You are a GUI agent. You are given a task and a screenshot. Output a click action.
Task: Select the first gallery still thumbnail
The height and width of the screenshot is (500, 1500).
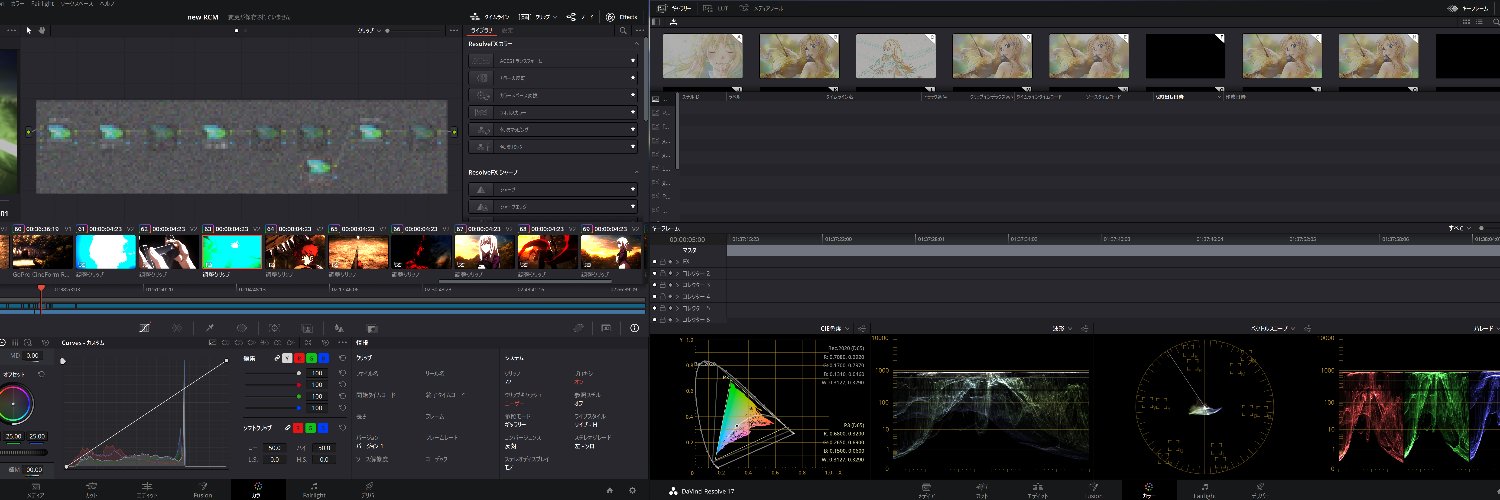[x=702, y=56]
